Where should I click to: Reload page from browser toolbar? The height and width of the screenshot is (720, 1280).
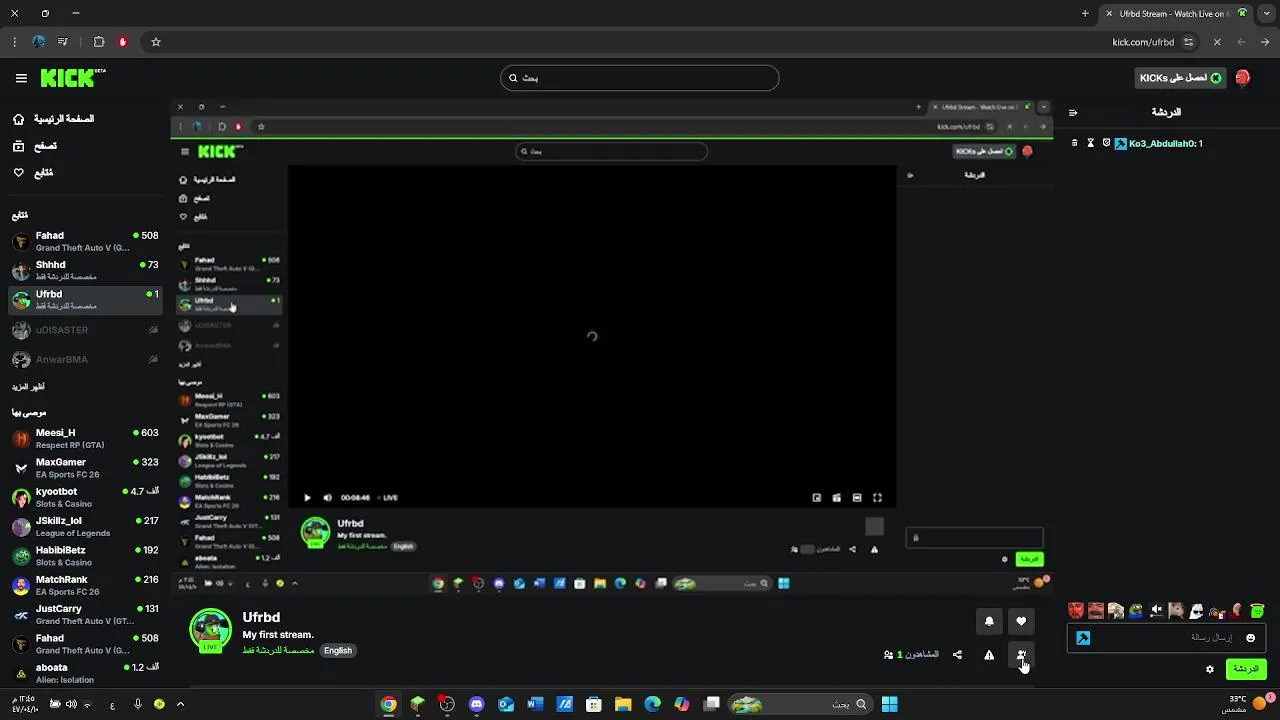1217,42
